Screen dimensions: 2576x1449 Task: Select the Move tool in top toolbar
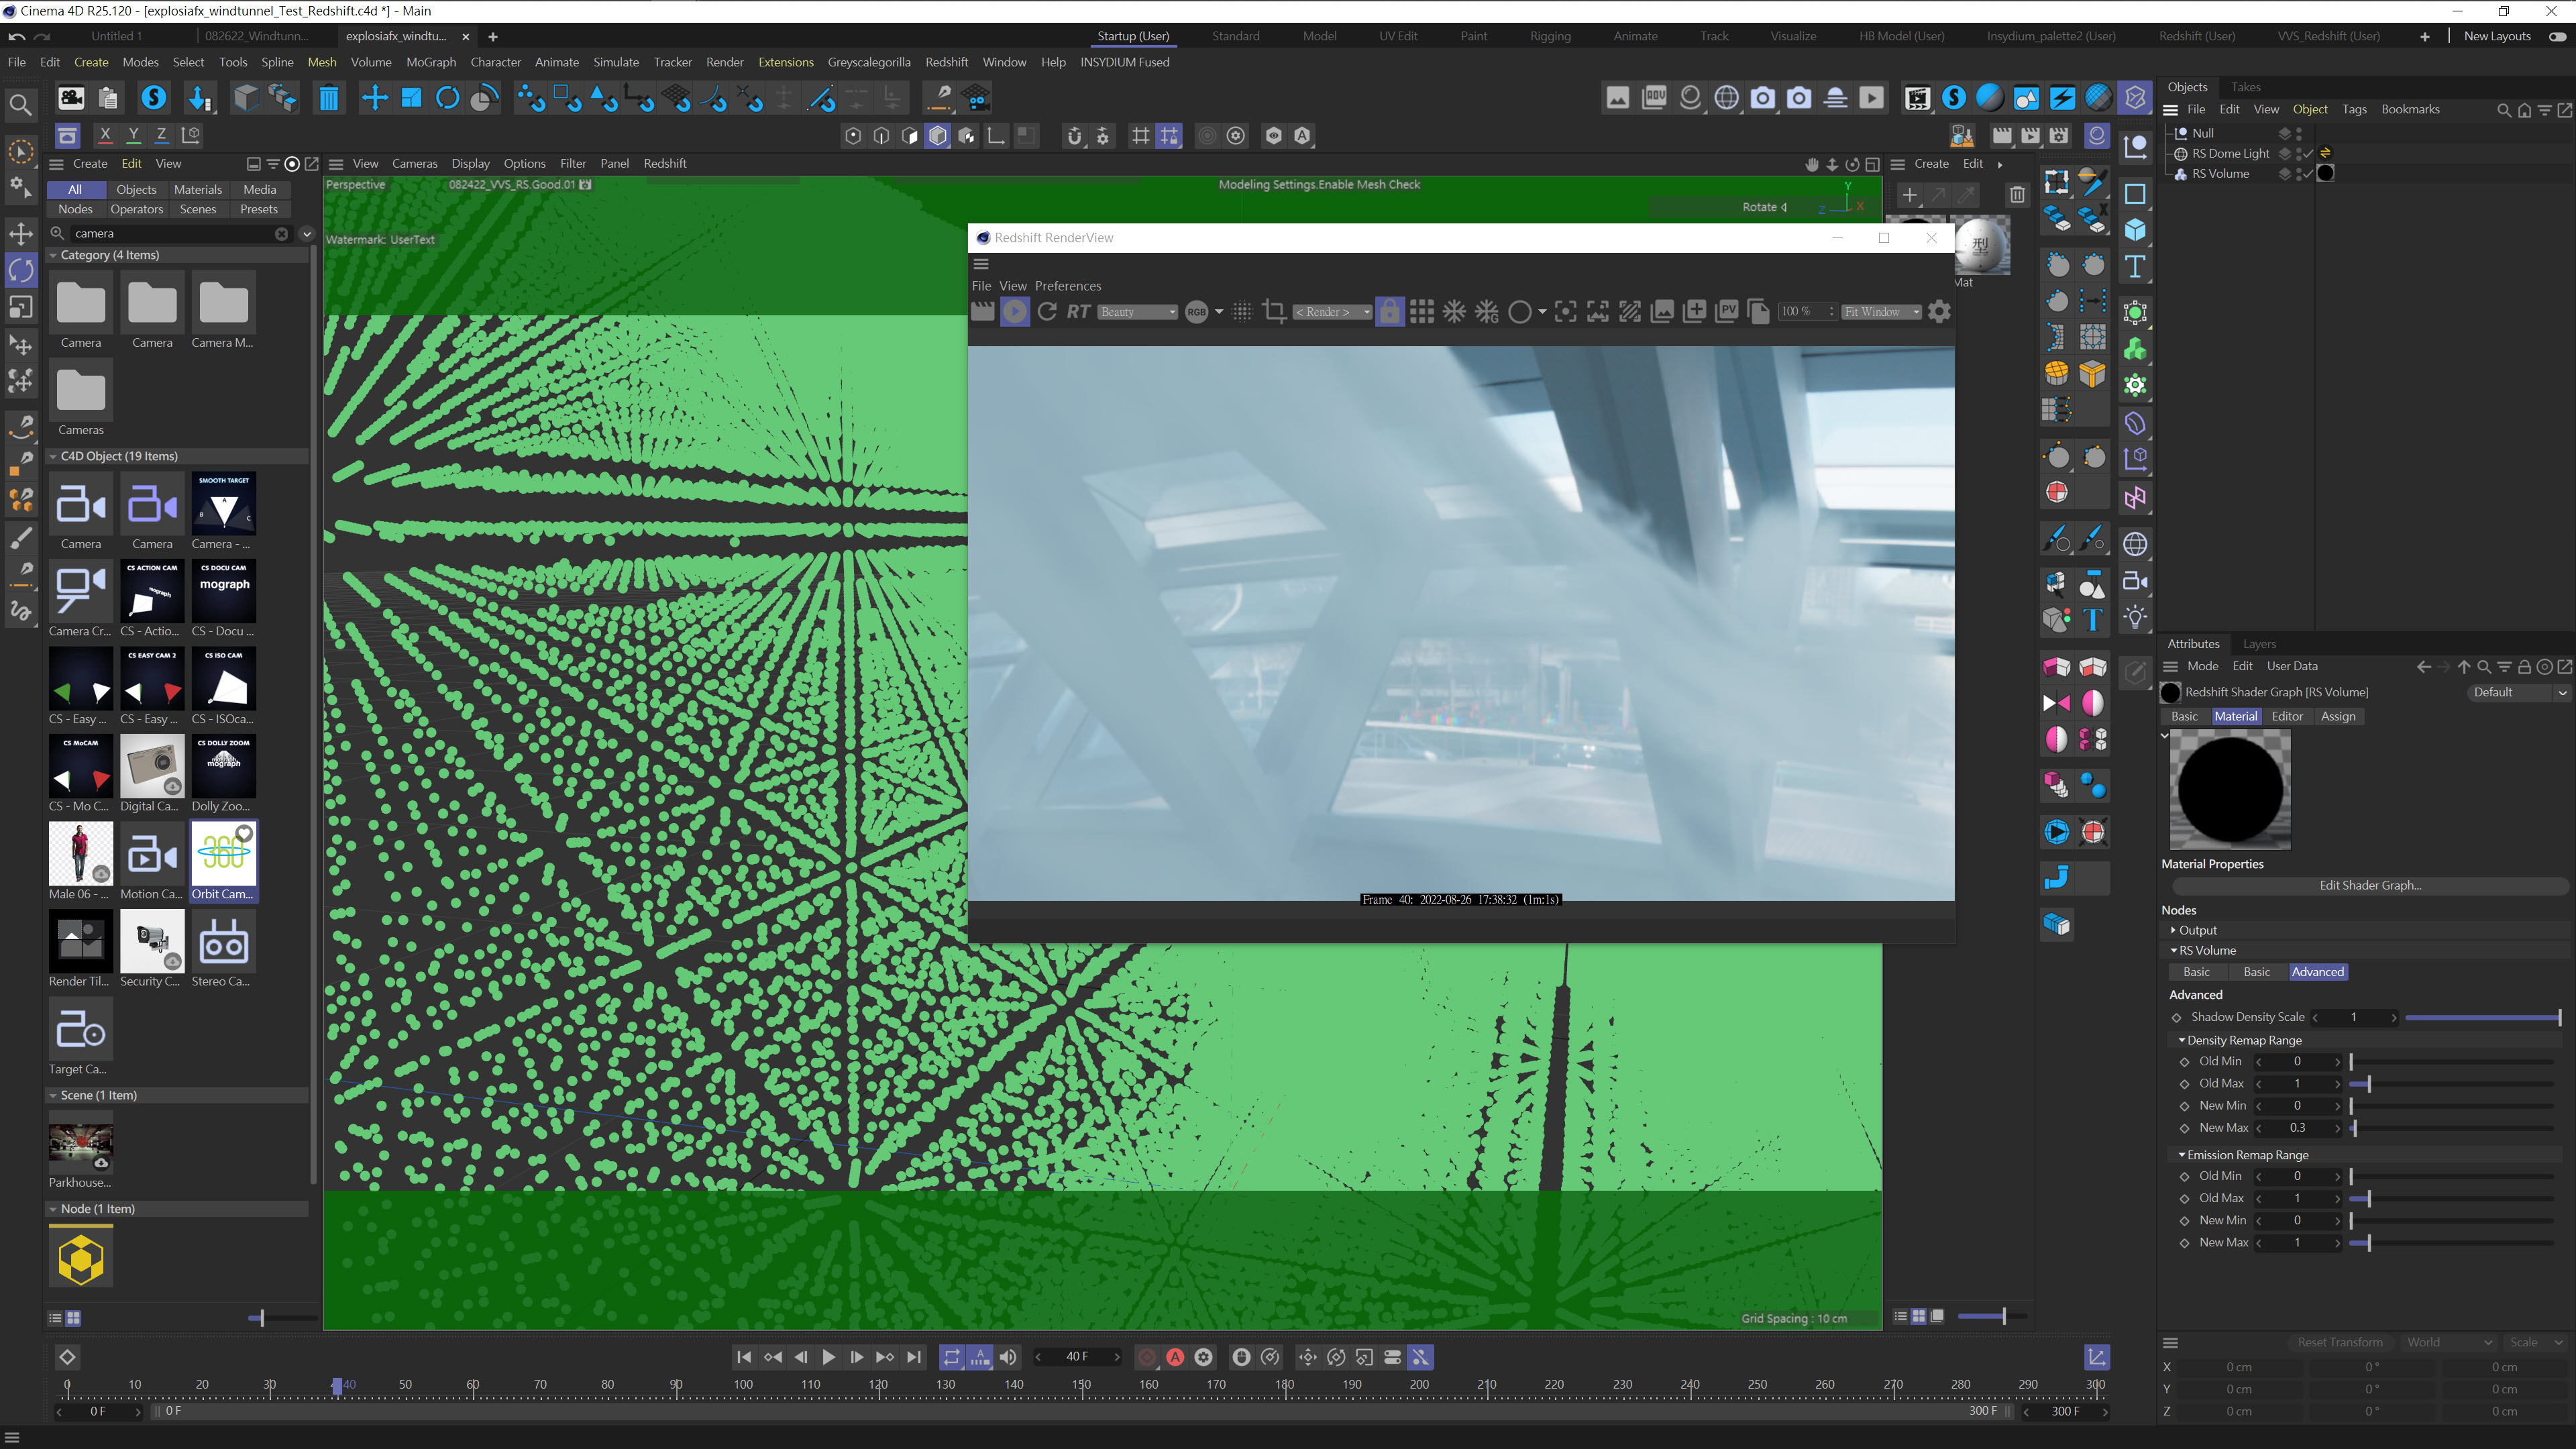(x=374, y=98)
